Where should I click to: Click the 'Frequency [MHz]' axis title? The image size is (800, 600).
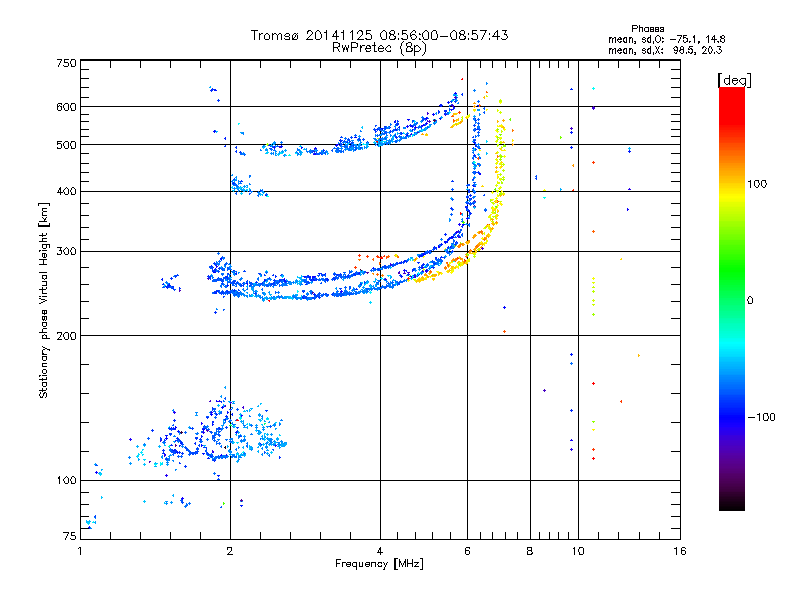coord(379,564)
